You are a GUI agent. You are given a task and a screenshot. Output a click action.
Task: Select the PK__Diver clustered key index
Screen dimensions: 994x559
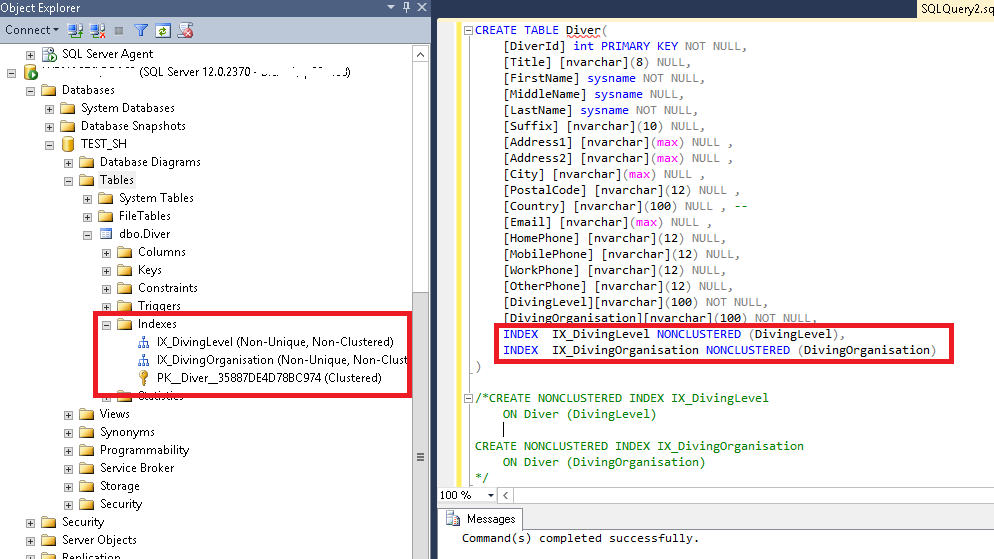pos(268,378)
